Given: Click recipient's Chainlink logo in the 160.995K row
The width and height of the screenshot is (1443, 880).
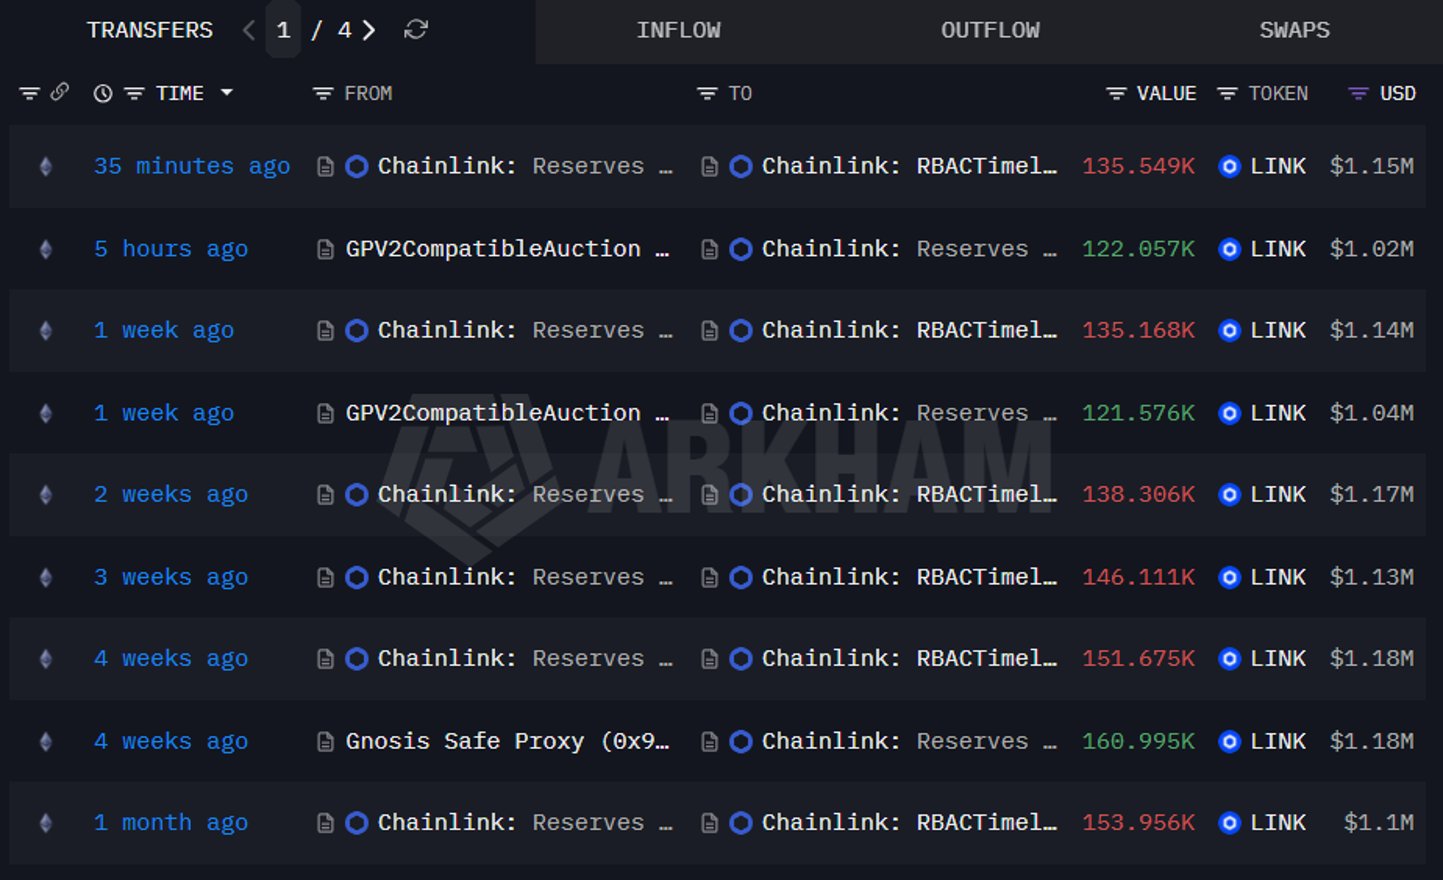Looking at the screenshot, I should pos(741,741).
